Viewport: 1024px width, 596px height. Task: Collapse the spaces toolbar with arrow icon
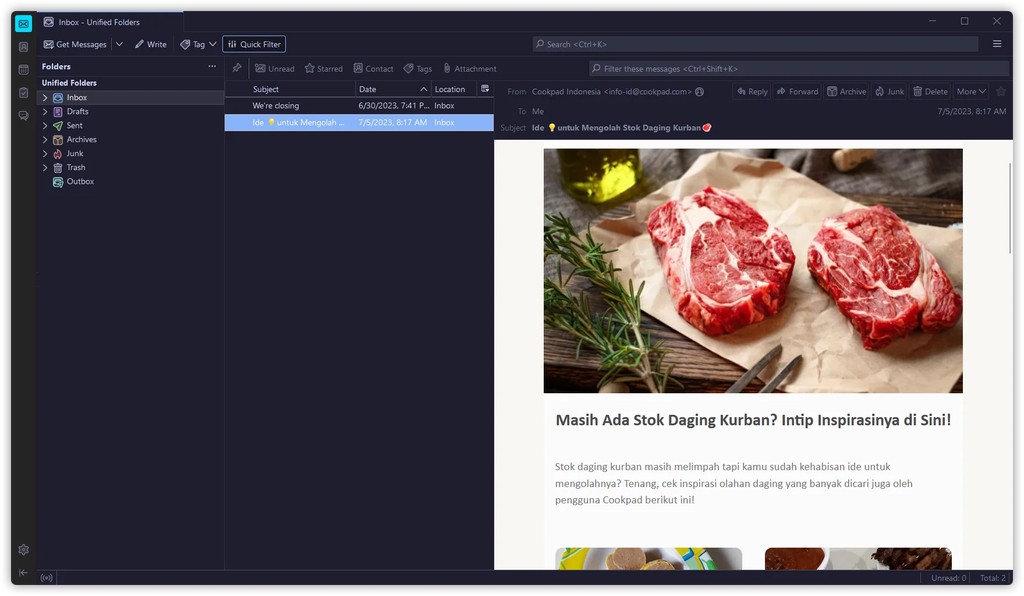pos(23,572)
